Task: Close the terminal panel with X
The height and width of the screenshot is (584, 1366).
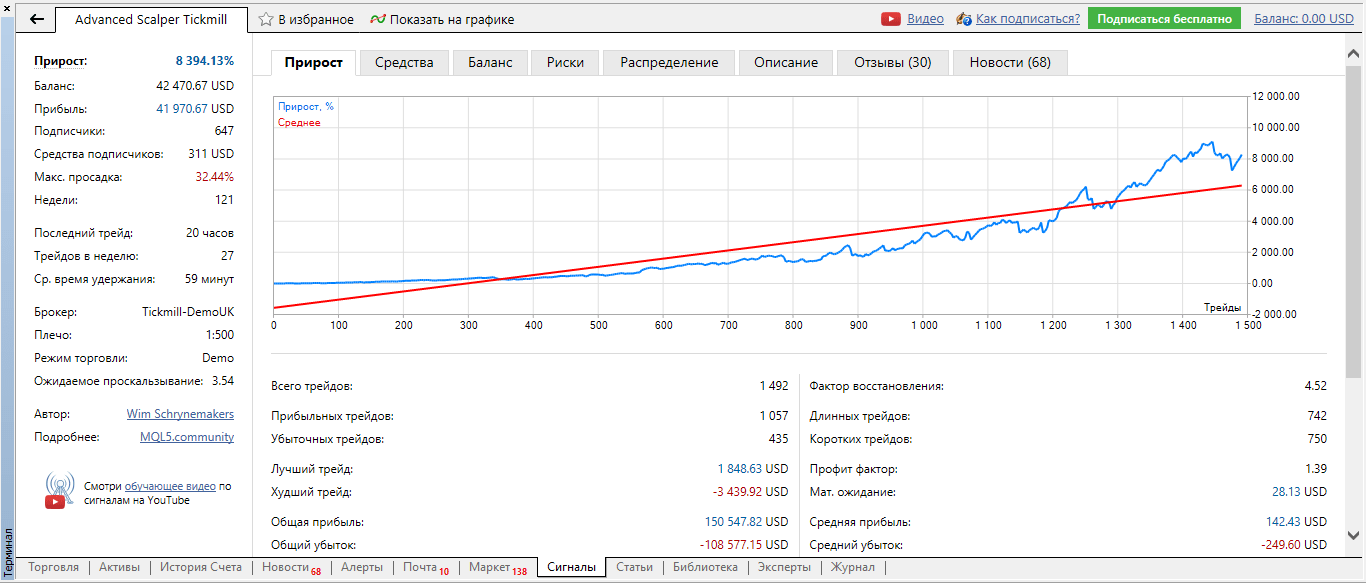Action: point(8,8)
